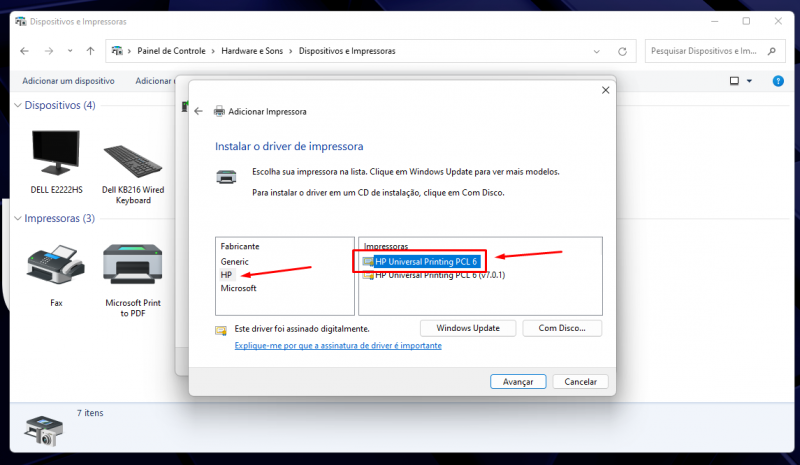The image size is (800, 465).
Task: Expand the address bar history dropdown
Action: click(596, 52)
